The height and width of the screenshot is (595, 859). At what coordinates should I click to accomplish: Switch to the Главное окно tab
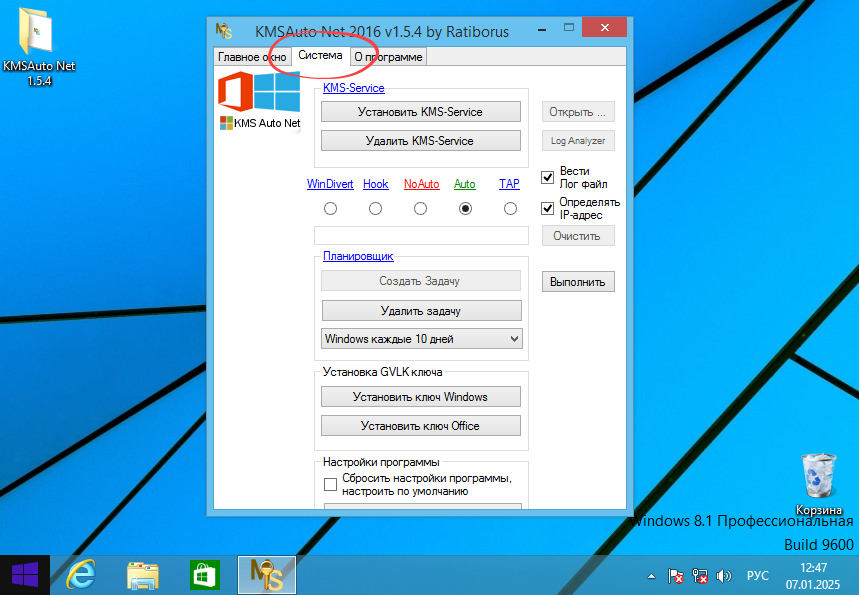(252, 57)
